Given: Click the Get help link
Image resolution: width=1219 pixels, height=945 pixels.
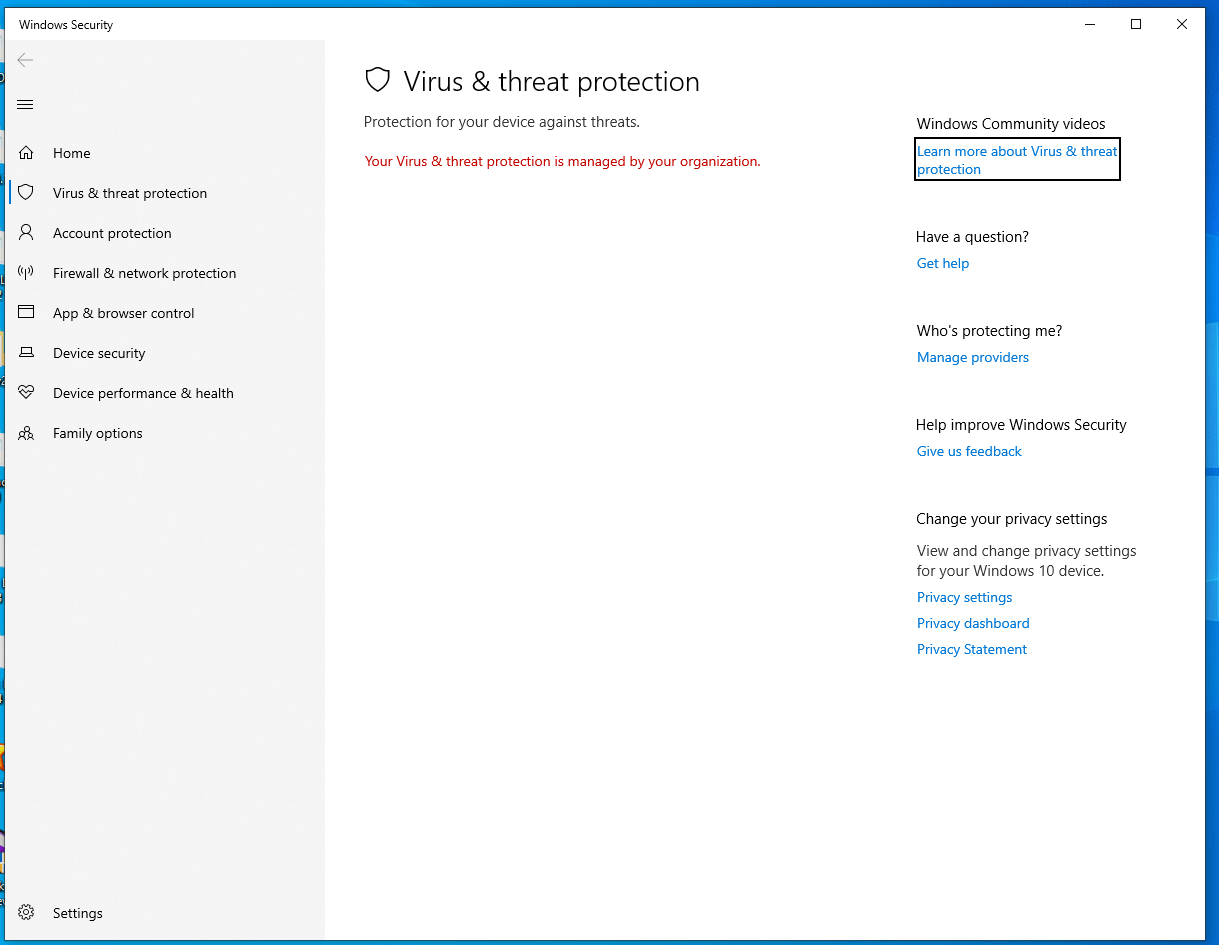Looking at the screenshot, I should (x=943, y=263).
